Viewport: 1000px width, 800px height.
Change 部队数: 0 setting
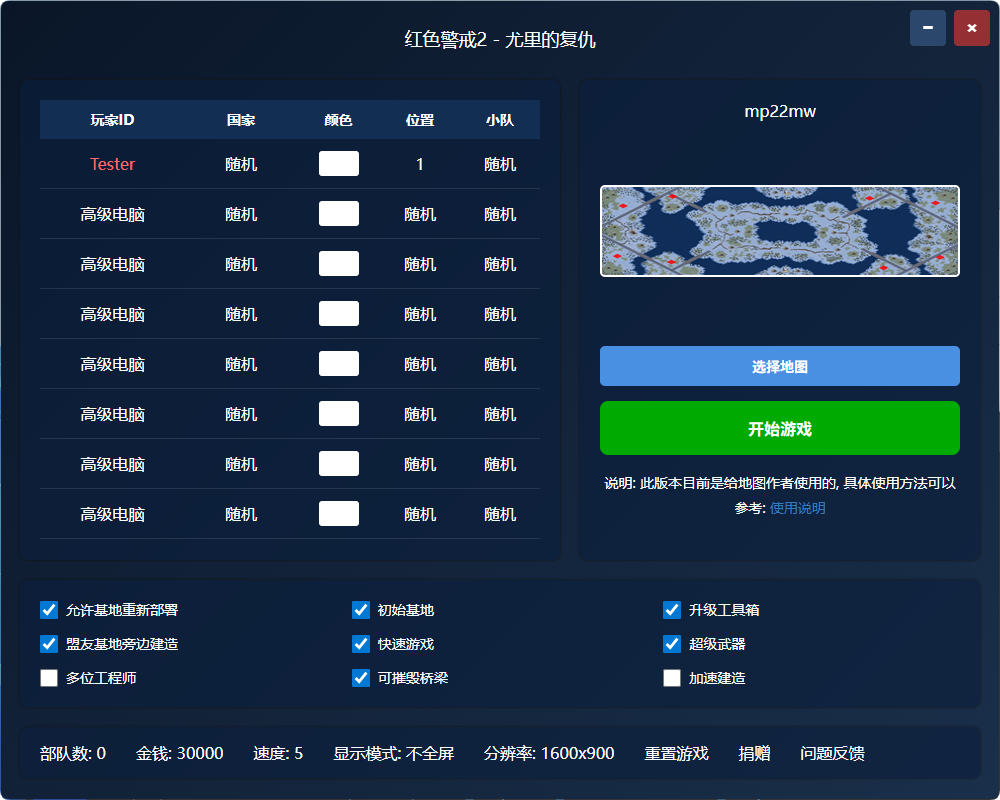[x=73, y=753]
